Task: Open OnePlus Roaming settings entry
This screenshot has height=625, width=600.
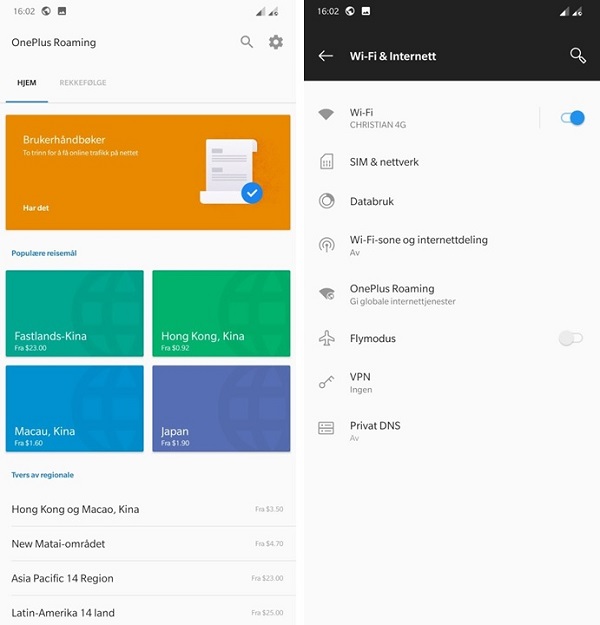Action: coord(392,294)
